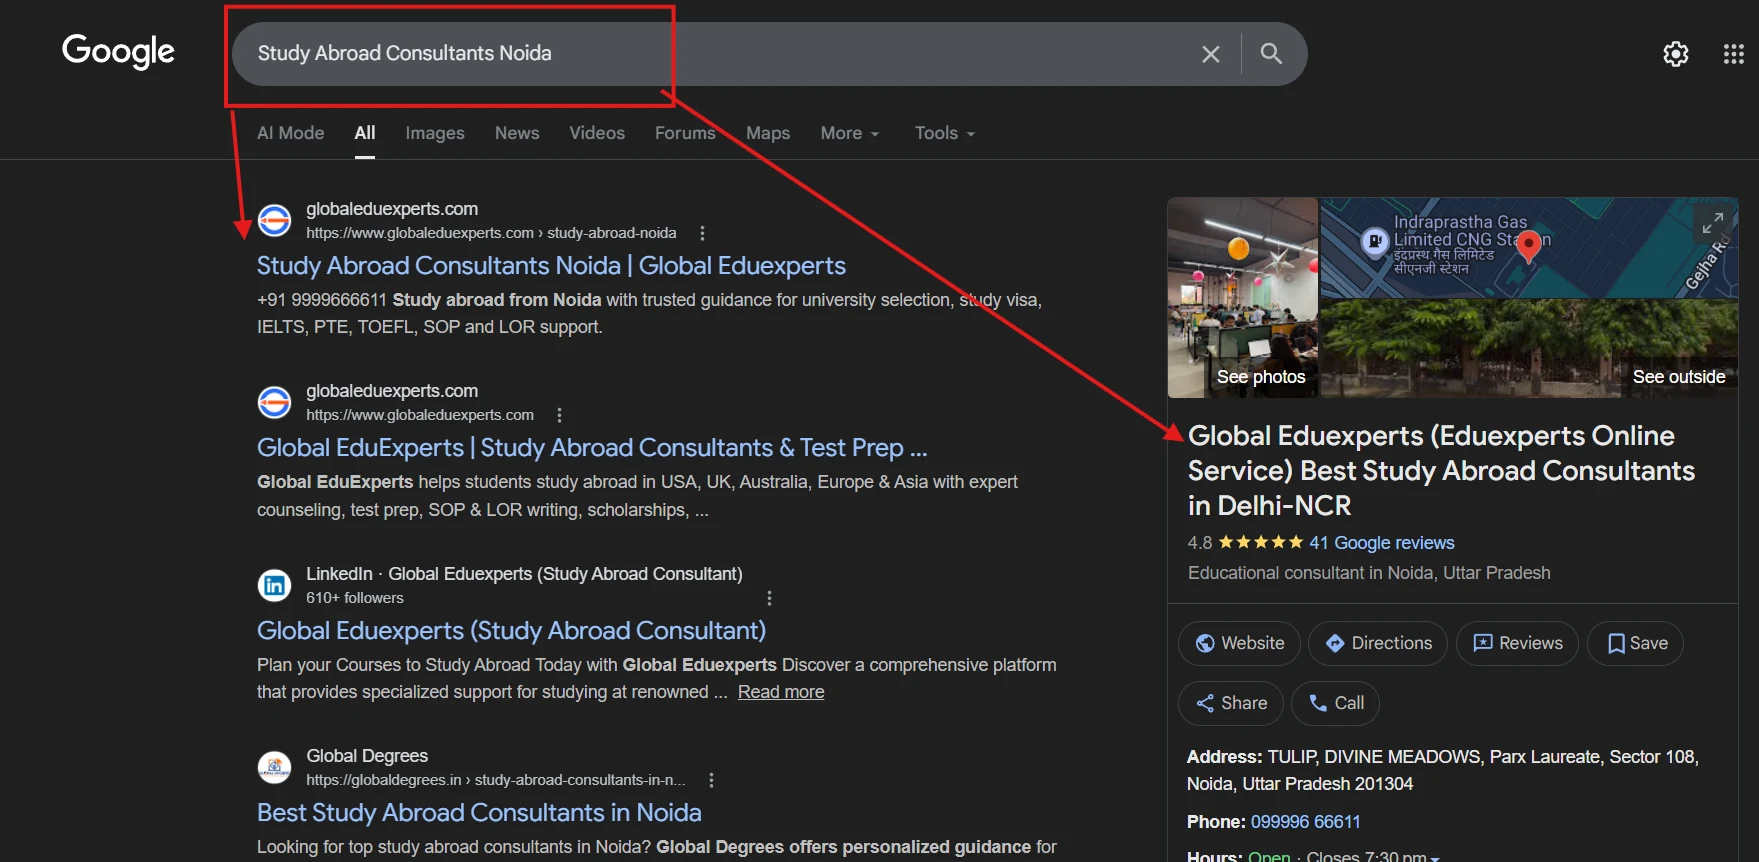Click the search input field
This screenshot has width=1759, height=862.
tap(720, 54)
